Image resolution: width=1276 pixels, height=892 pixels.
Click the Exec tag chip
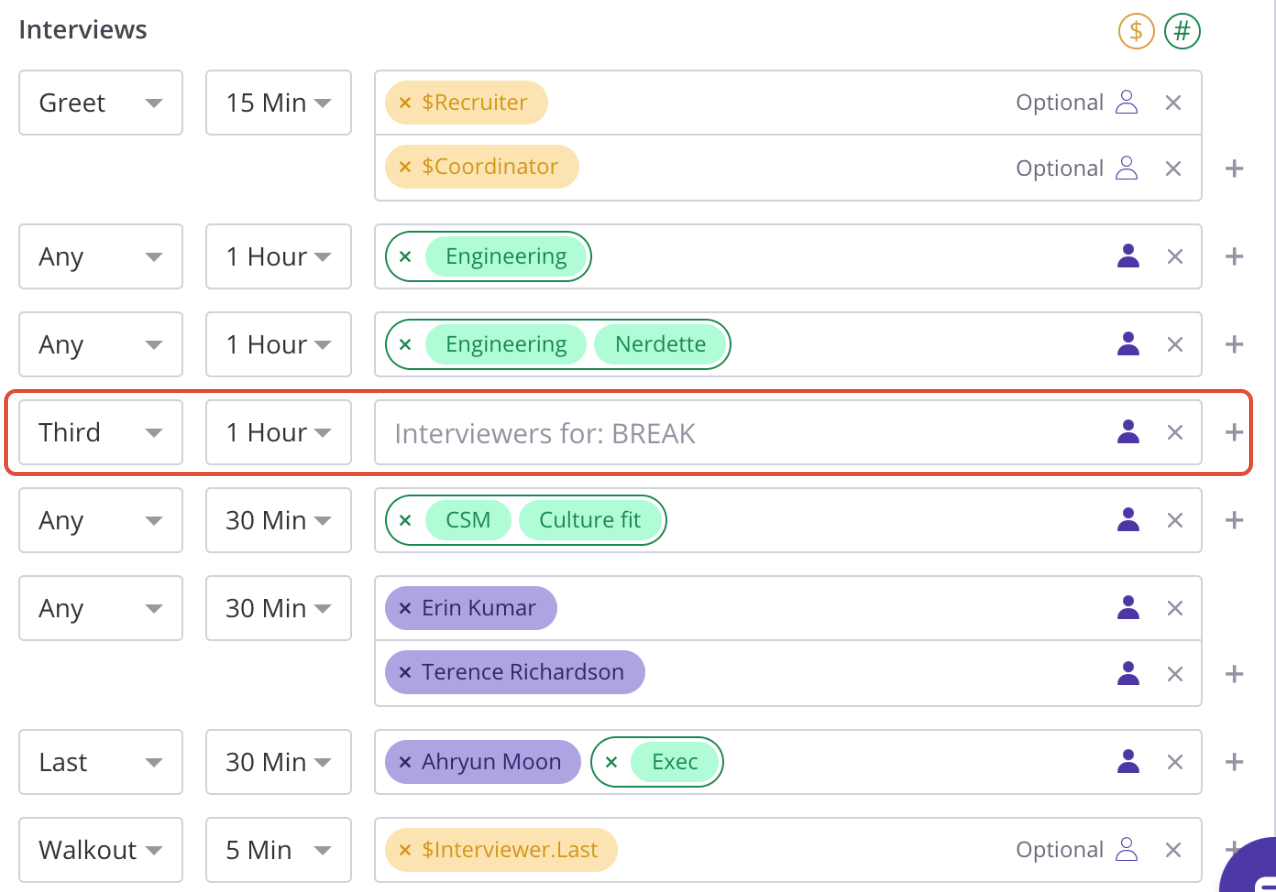tap(674, 762)
